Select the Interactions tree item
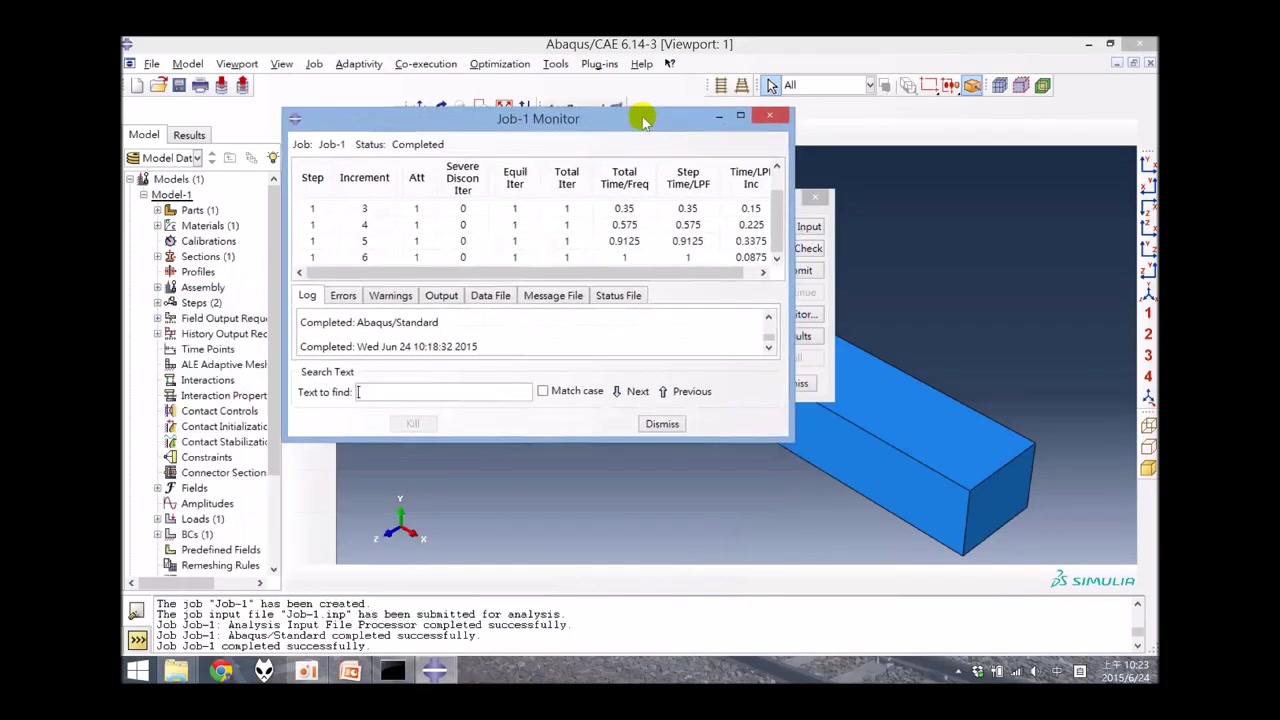The width and height of the screenshot is (1280, 720). pyautogui.click(x=208, y=380)
